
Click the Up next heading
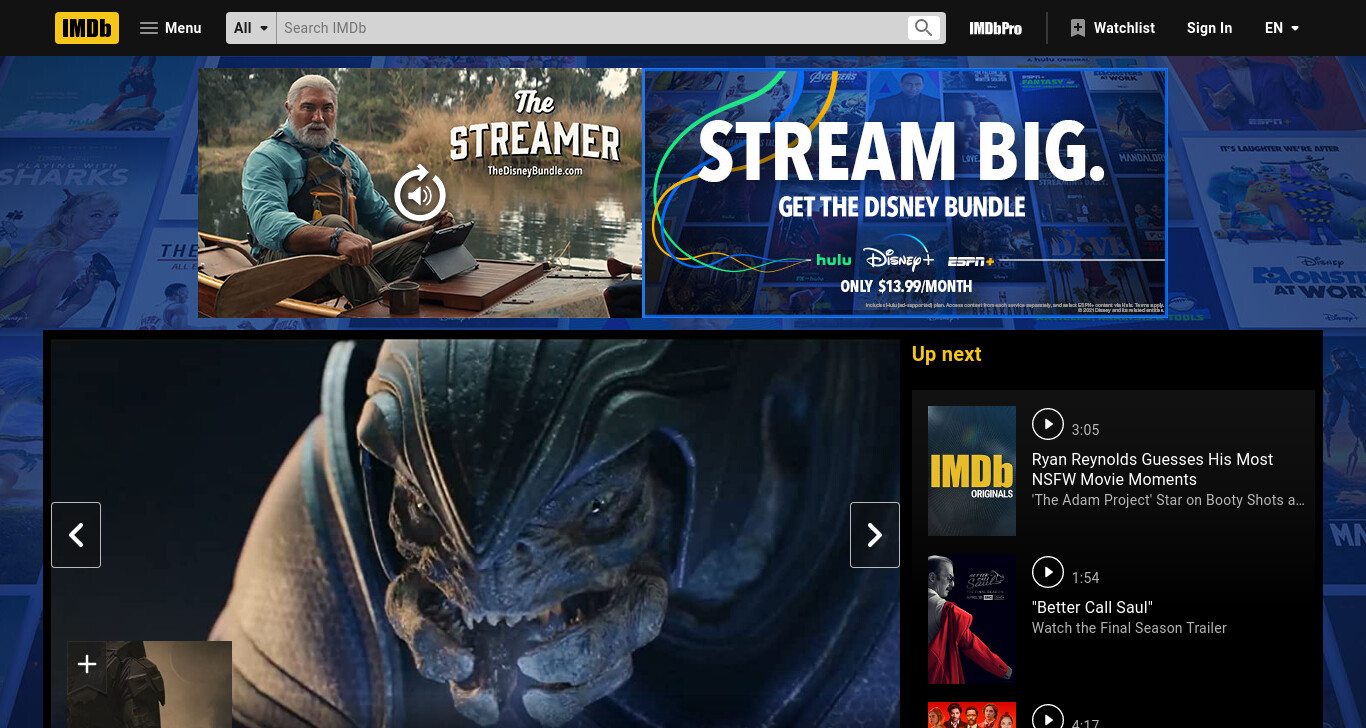pos(946,354)
